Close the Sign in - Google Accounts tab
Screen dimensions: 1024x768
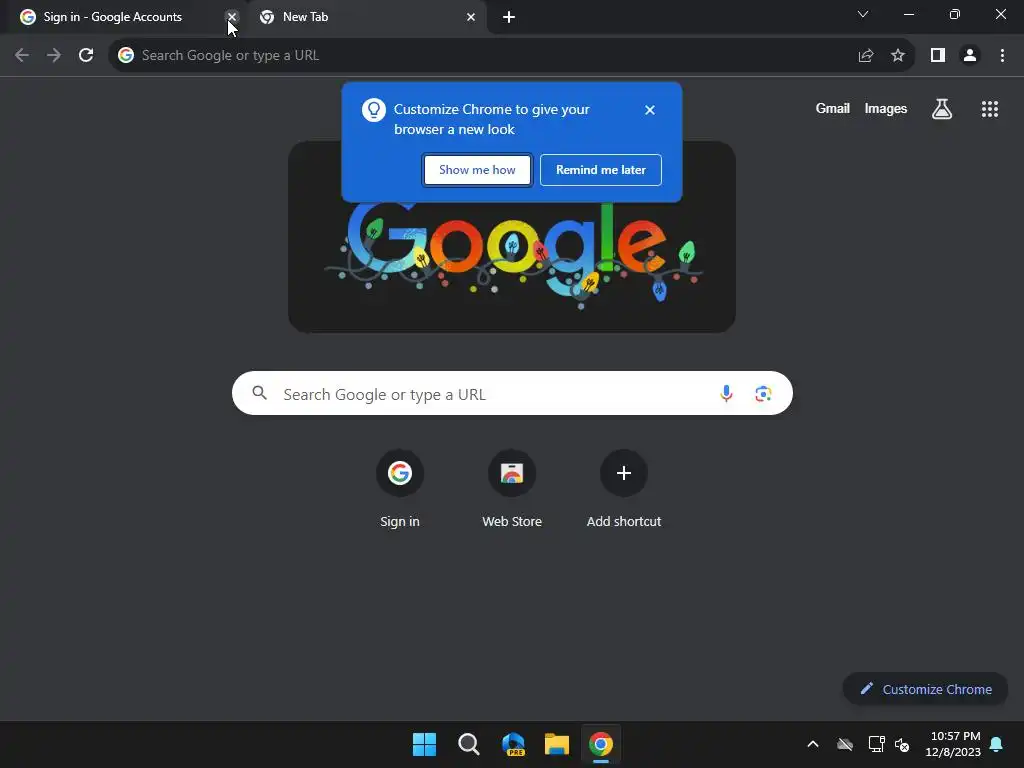point(232,17)
